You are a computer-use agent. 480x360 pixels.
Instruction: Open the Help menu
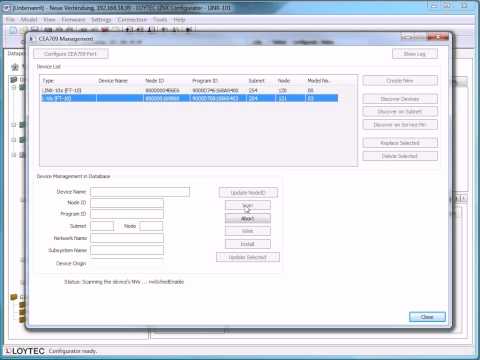coord(179,20)
